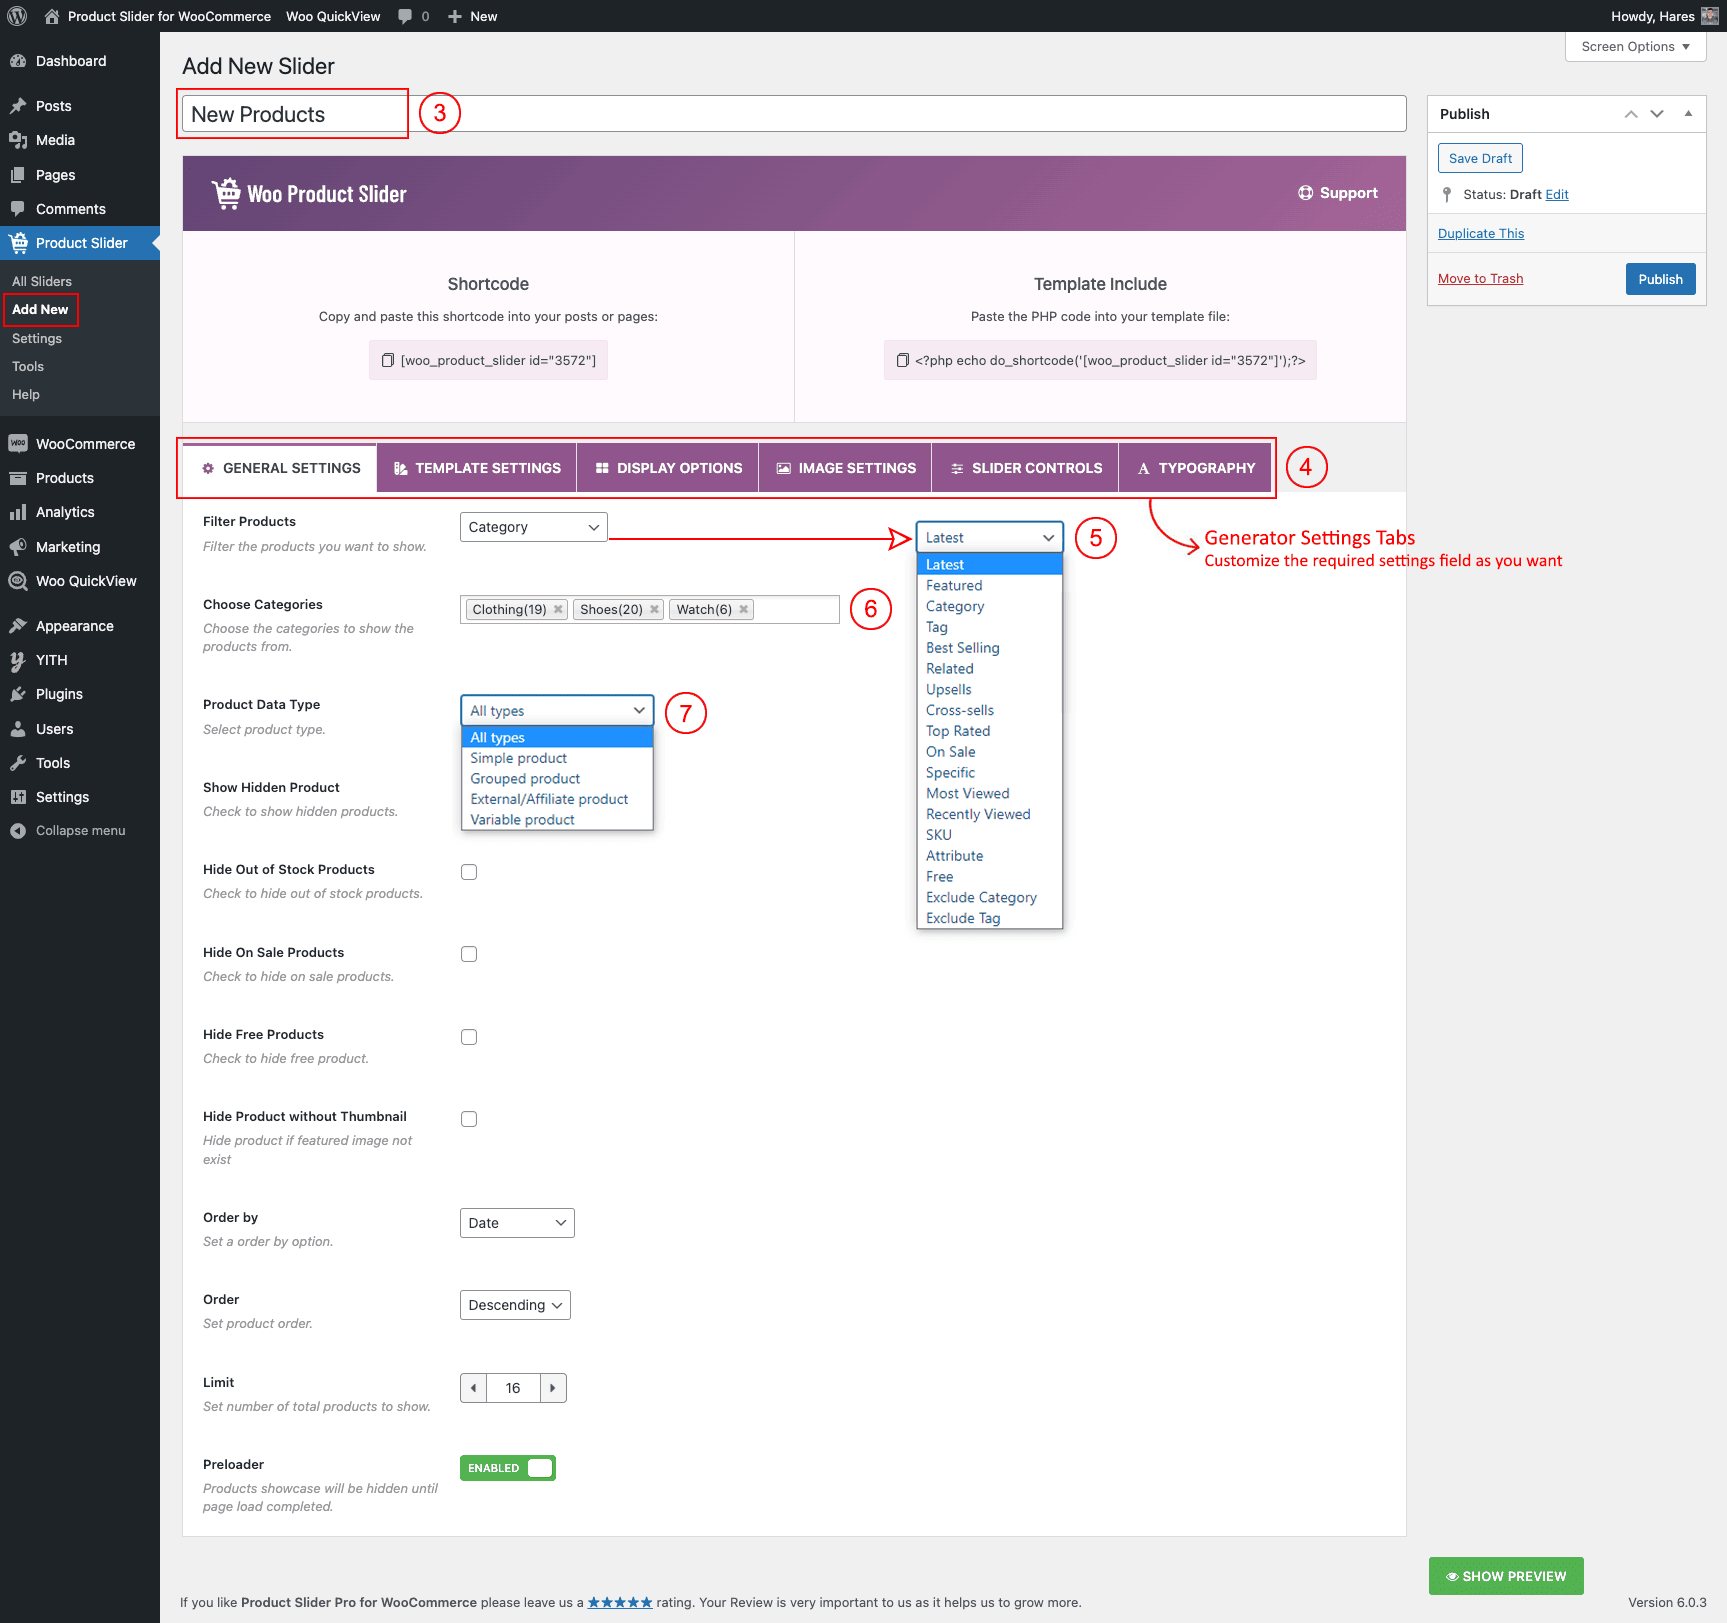The height and width of the screenshot is (1623, 1727).
Task: Expand the Screen Options panel
Action: click(1635, 47)
